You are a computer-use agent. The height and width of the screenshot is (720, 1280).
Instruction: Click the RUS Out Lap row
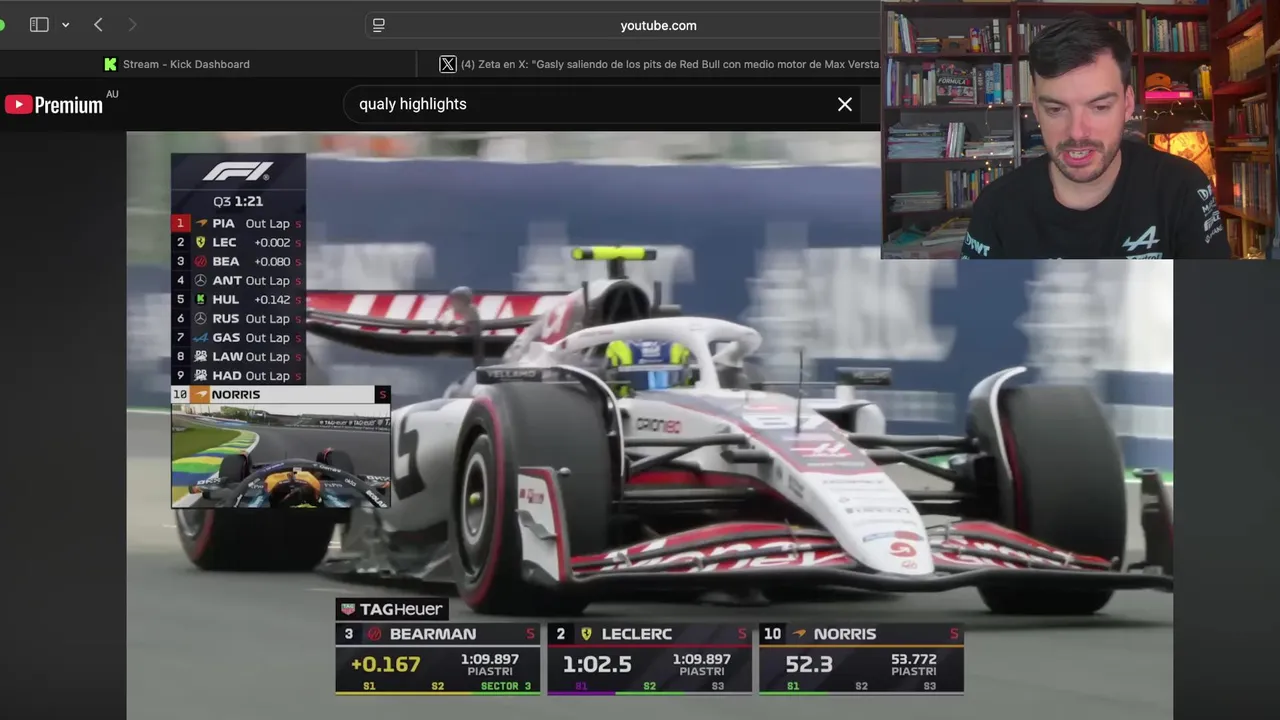coord(238,319)
